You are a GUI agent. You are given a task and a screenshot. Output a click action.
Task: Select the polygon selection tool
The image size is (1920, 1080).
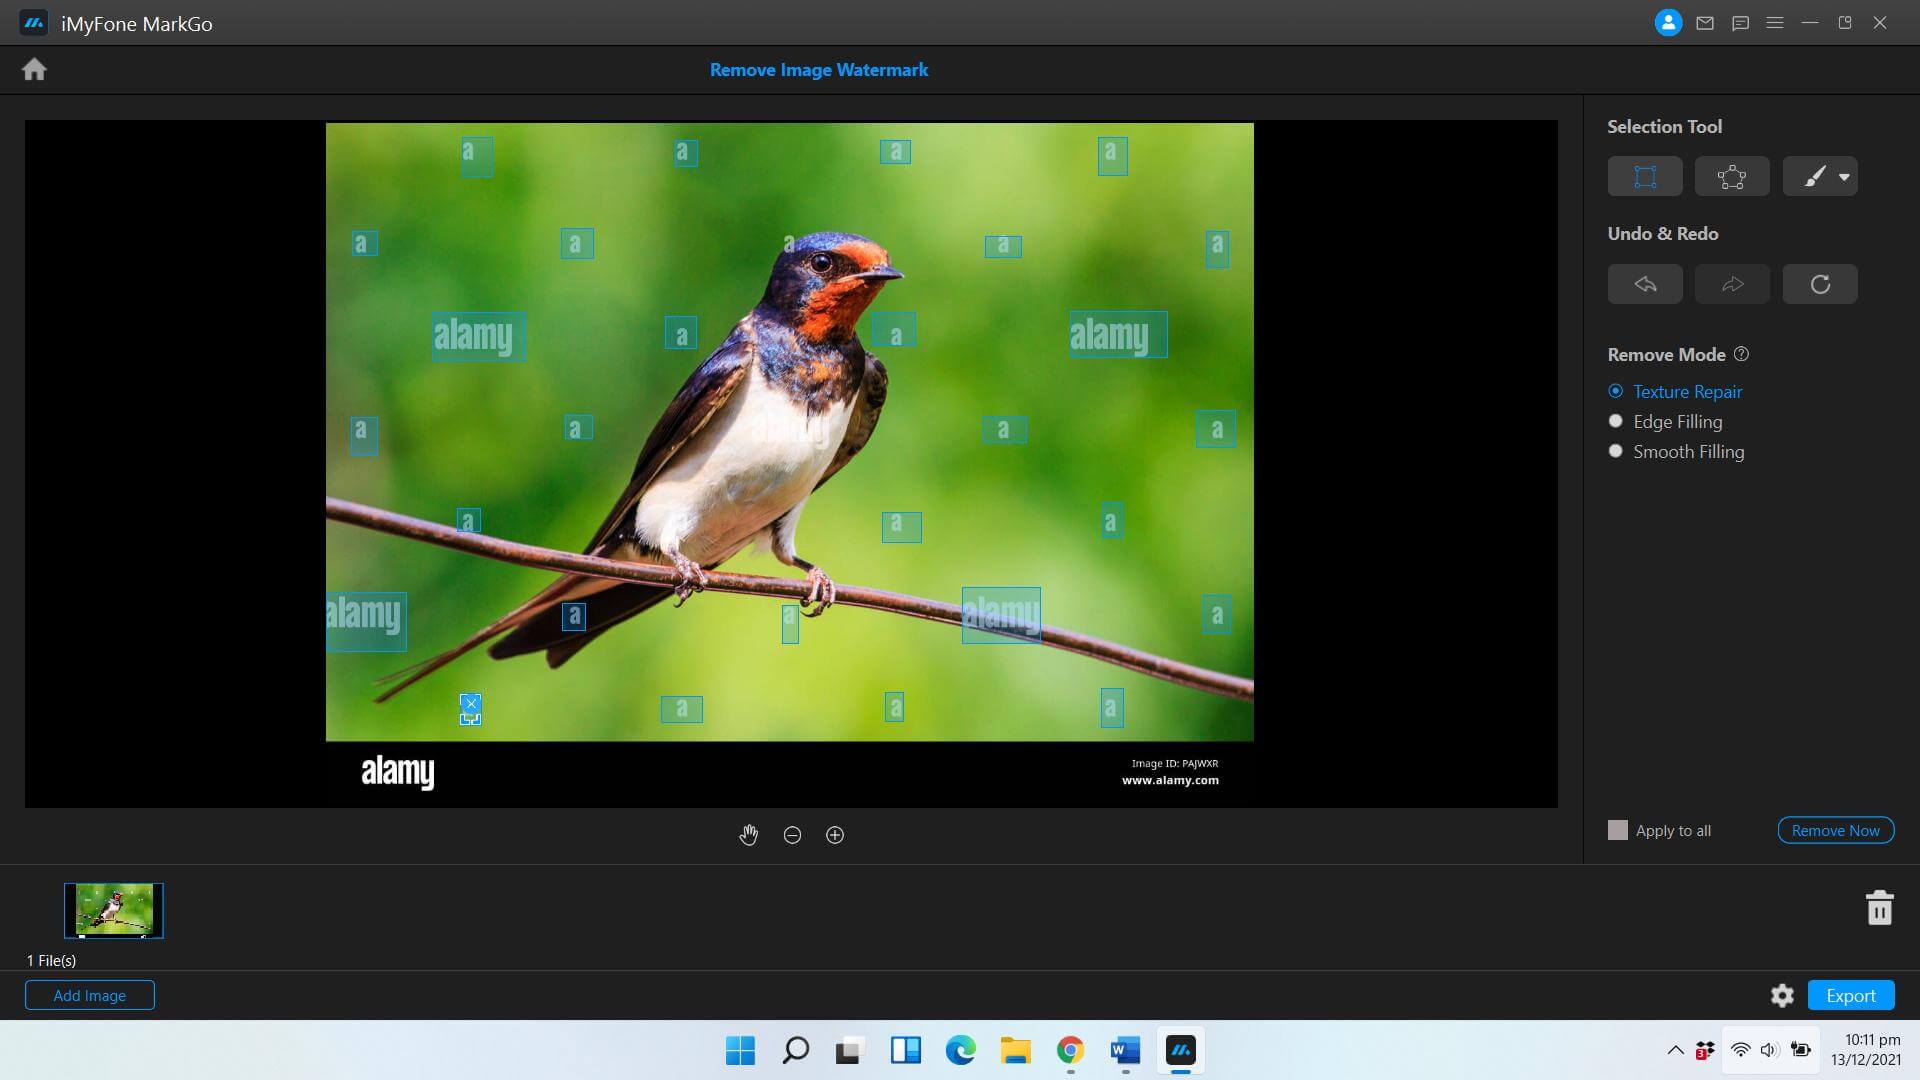click(1731, 175)
